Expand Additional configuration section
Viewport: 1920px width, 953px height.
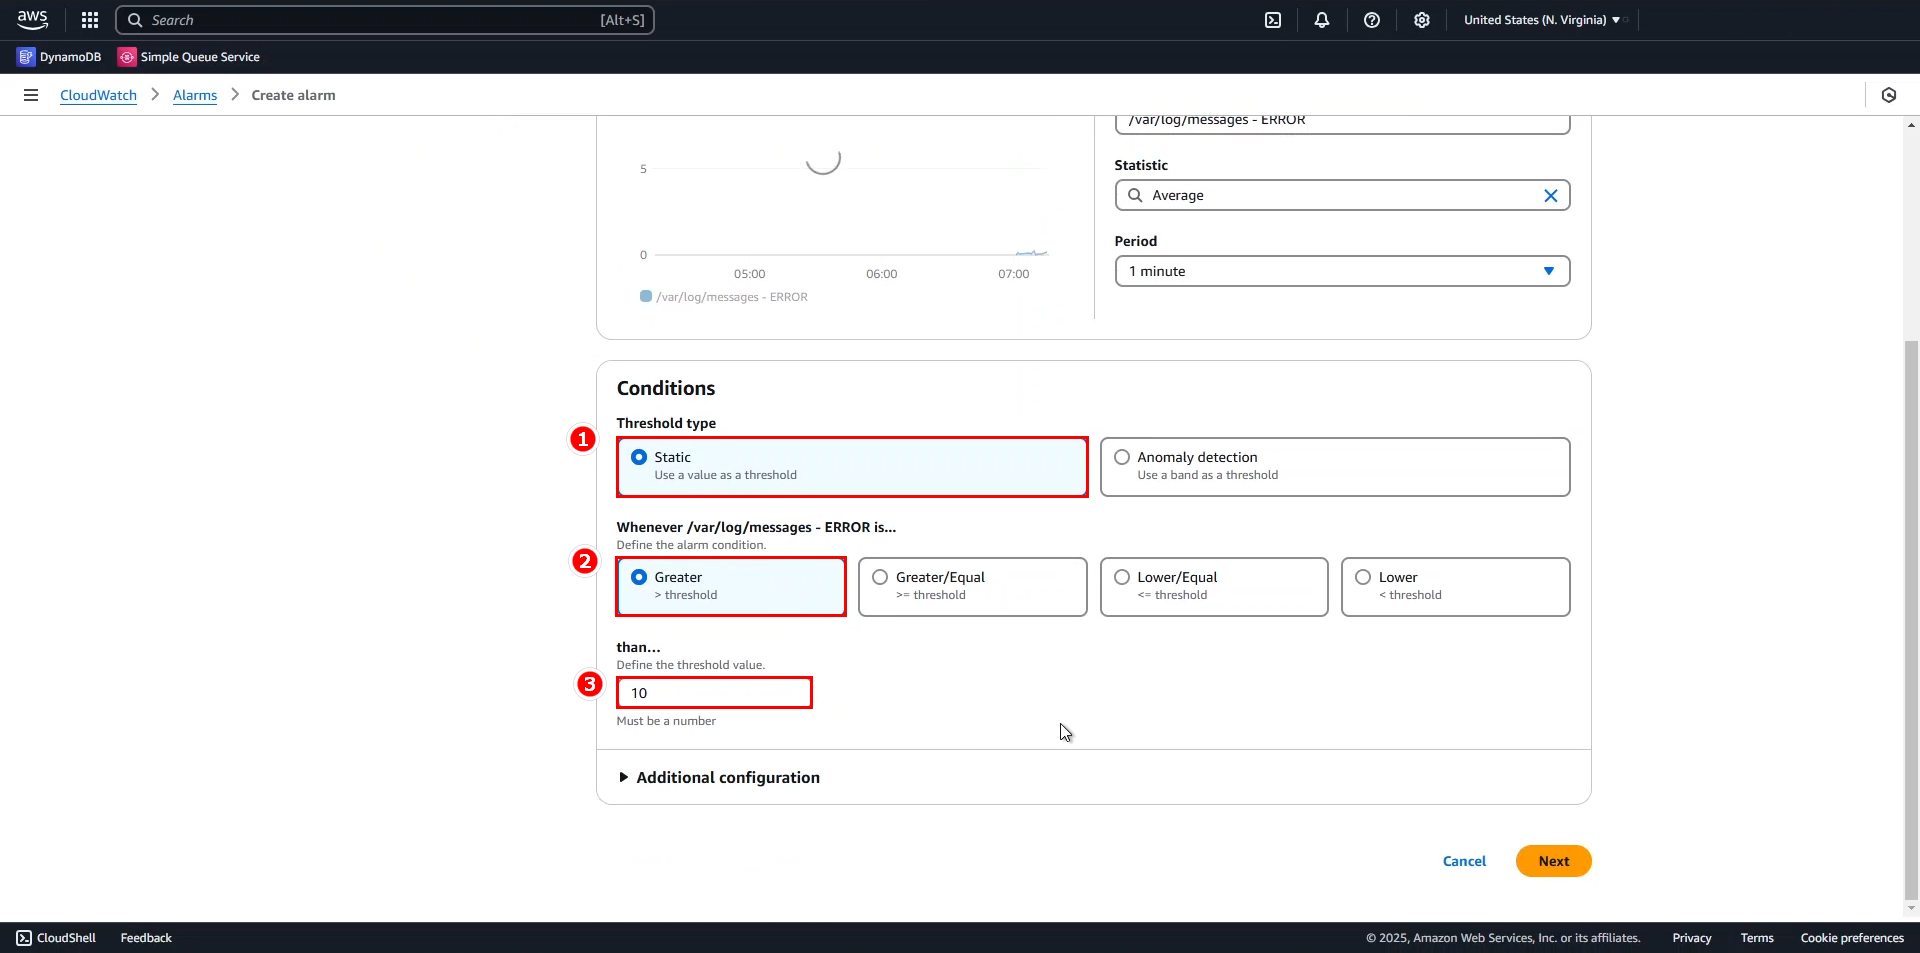[x=719, y=777]
